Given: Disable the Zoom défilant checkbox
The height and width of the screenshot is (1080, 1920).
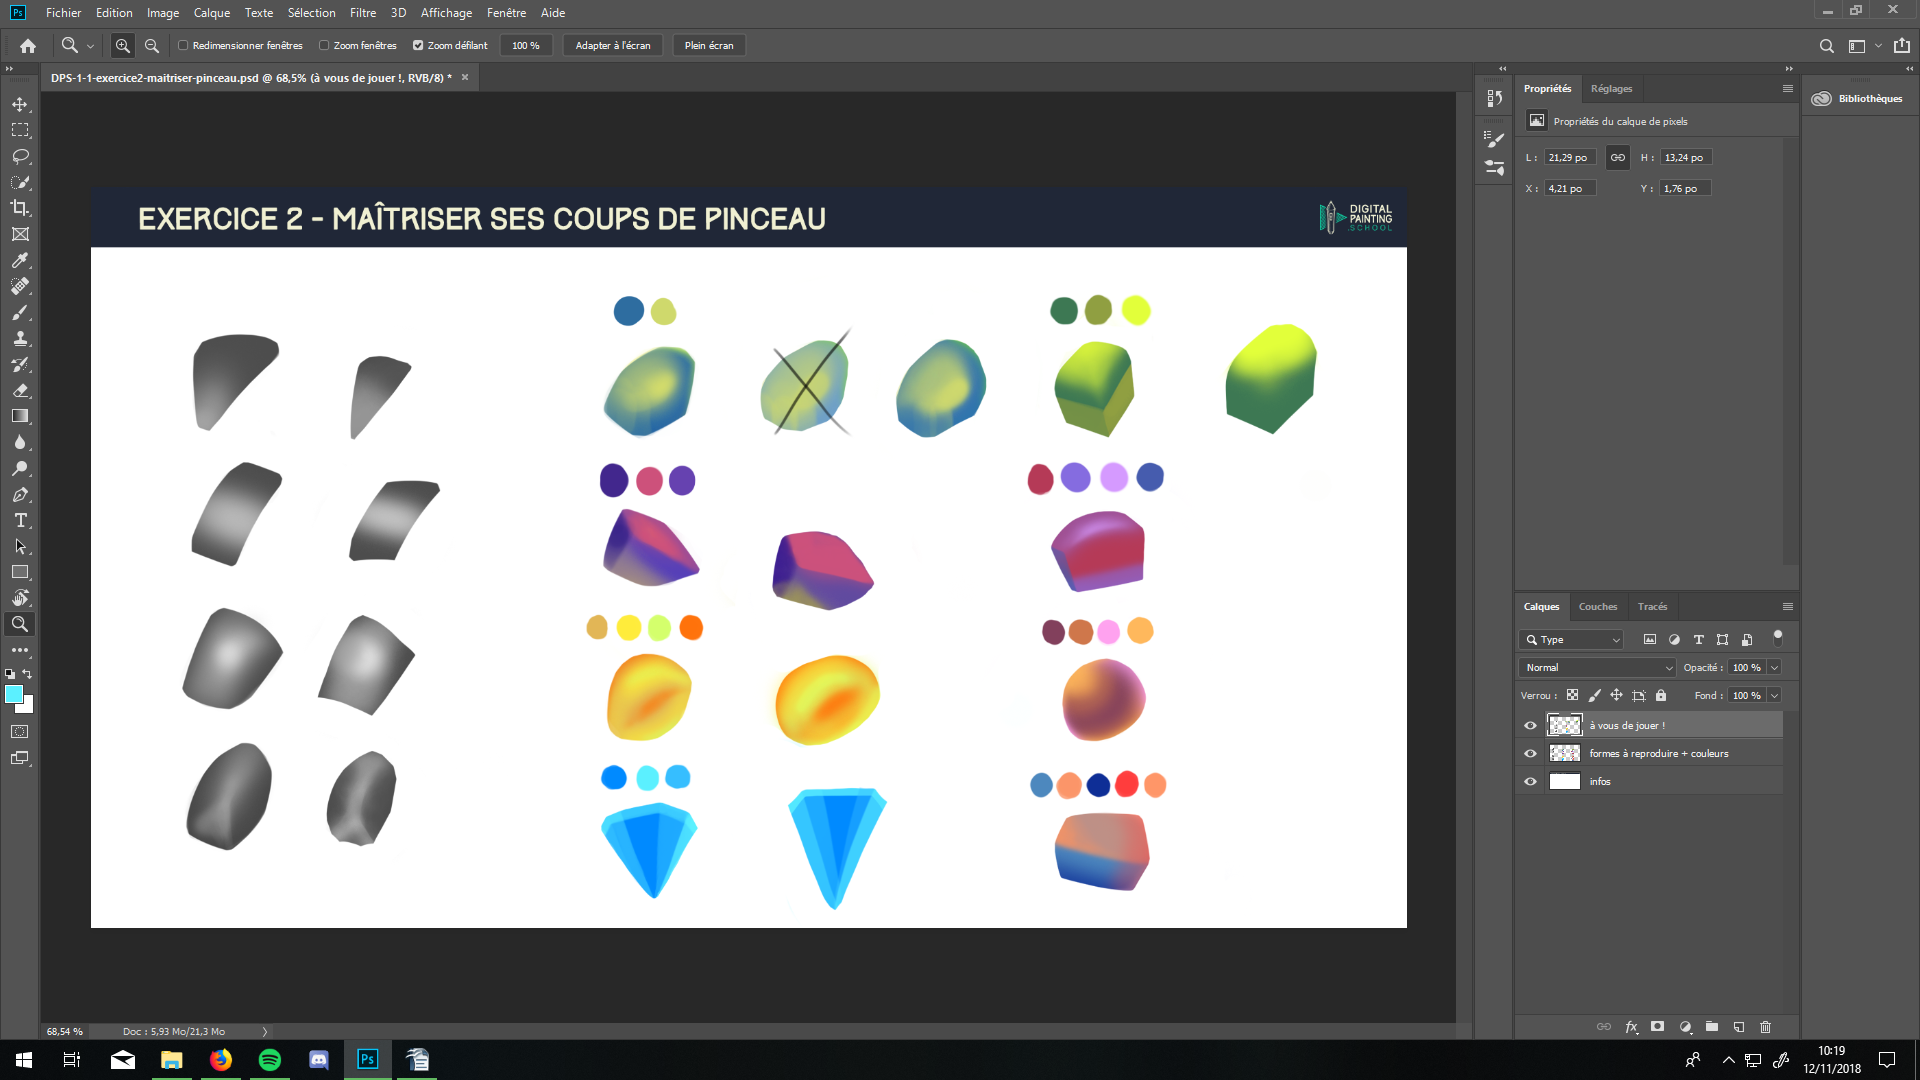Looking at the screenshot, I should coord(418,45).
